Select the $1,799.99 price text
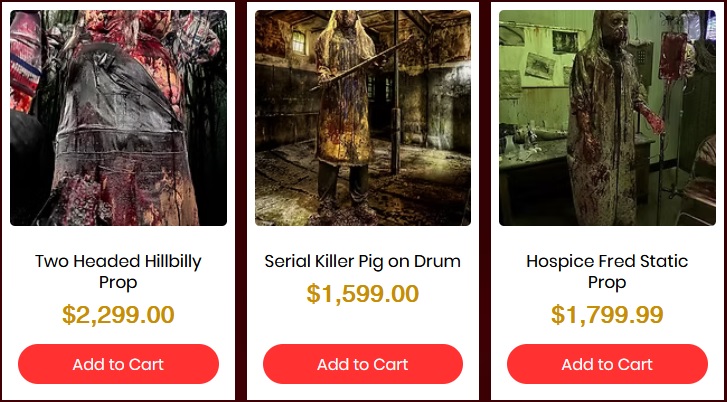 pyautogui.click(x=607, y=315)
